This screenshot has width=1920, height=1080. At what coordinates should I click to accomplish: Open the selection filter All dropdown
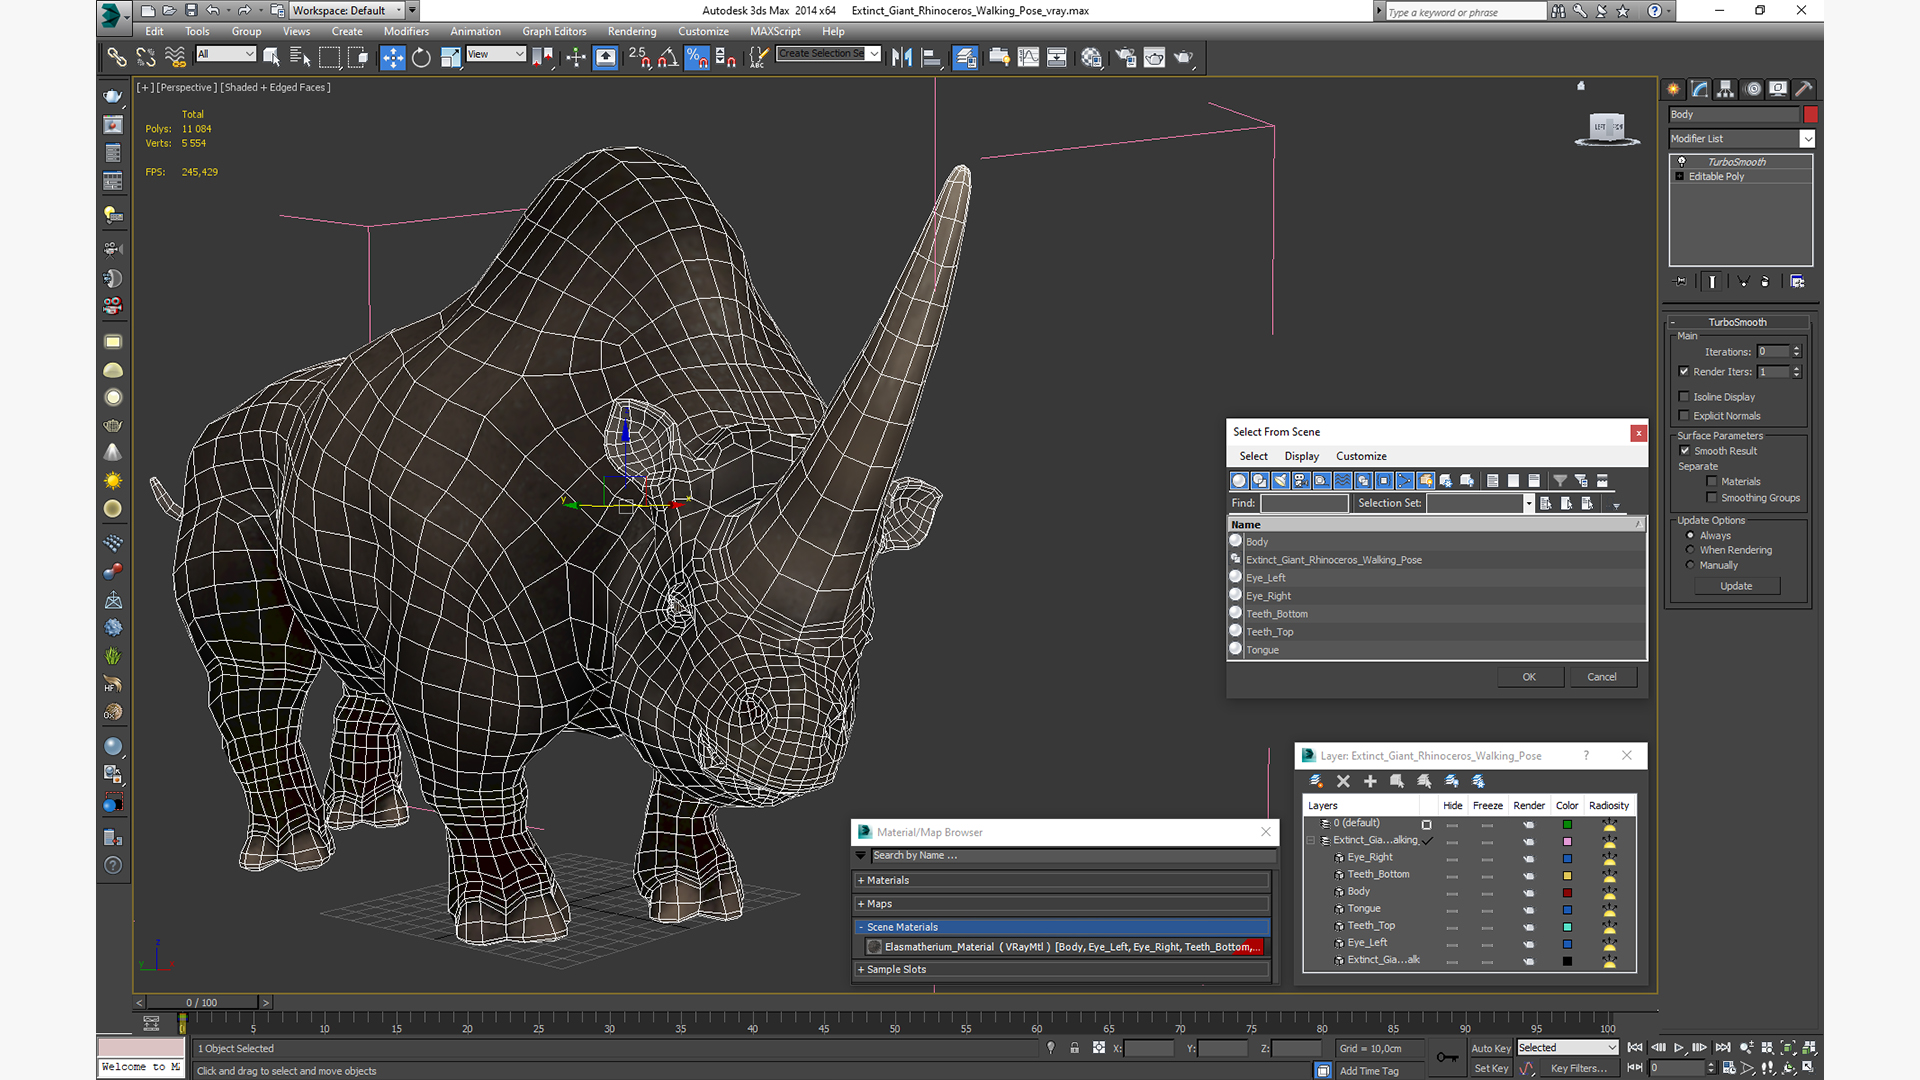pos(226,54)
